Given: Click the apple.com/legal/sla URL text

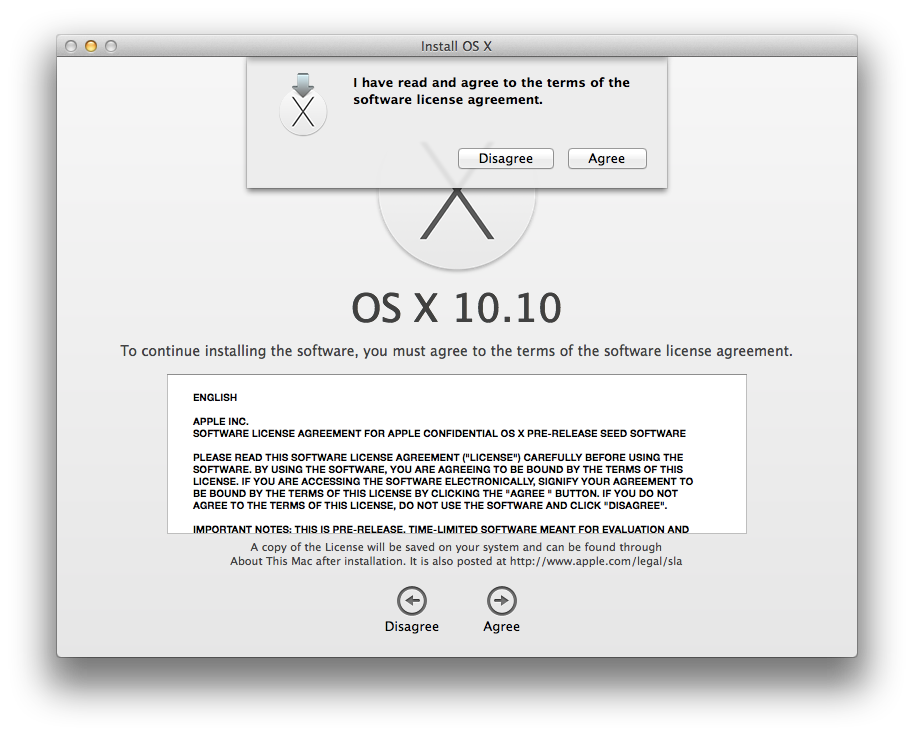Looking at the screenshot, I should click(x=596, y=561).
